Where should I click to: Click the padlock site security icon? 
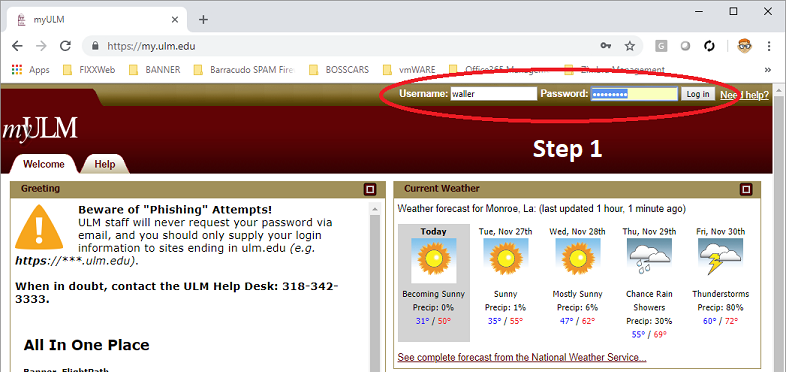coord(96,46)
